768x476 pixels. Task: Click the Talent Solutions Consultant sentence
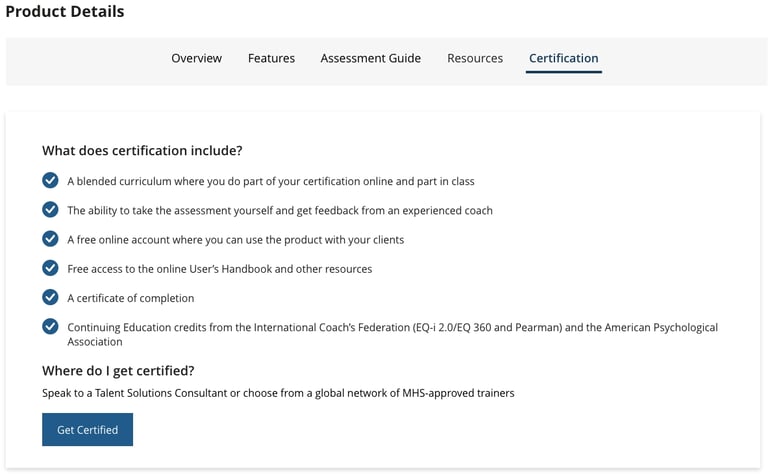[x=278, y=393]
